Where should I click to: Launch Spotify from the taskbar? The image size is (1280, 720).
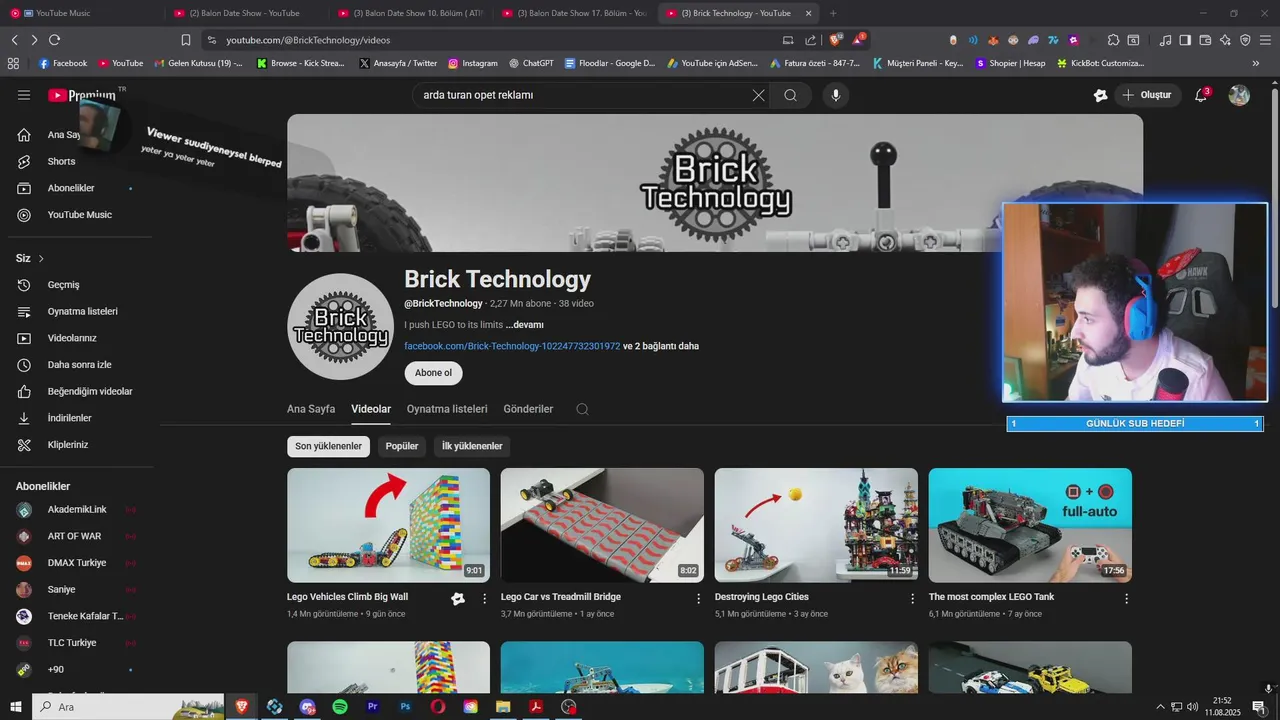[x=339, y=707]
